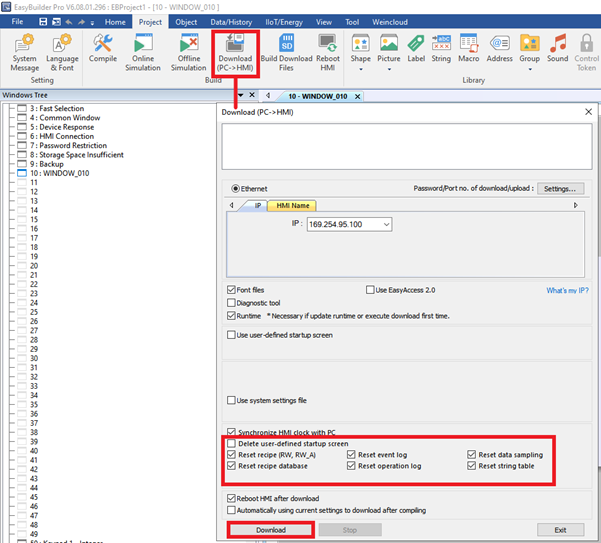Expand the Shape dropdown arrow
Viewport: 601px width, 543px height.
tap(360, 70)
